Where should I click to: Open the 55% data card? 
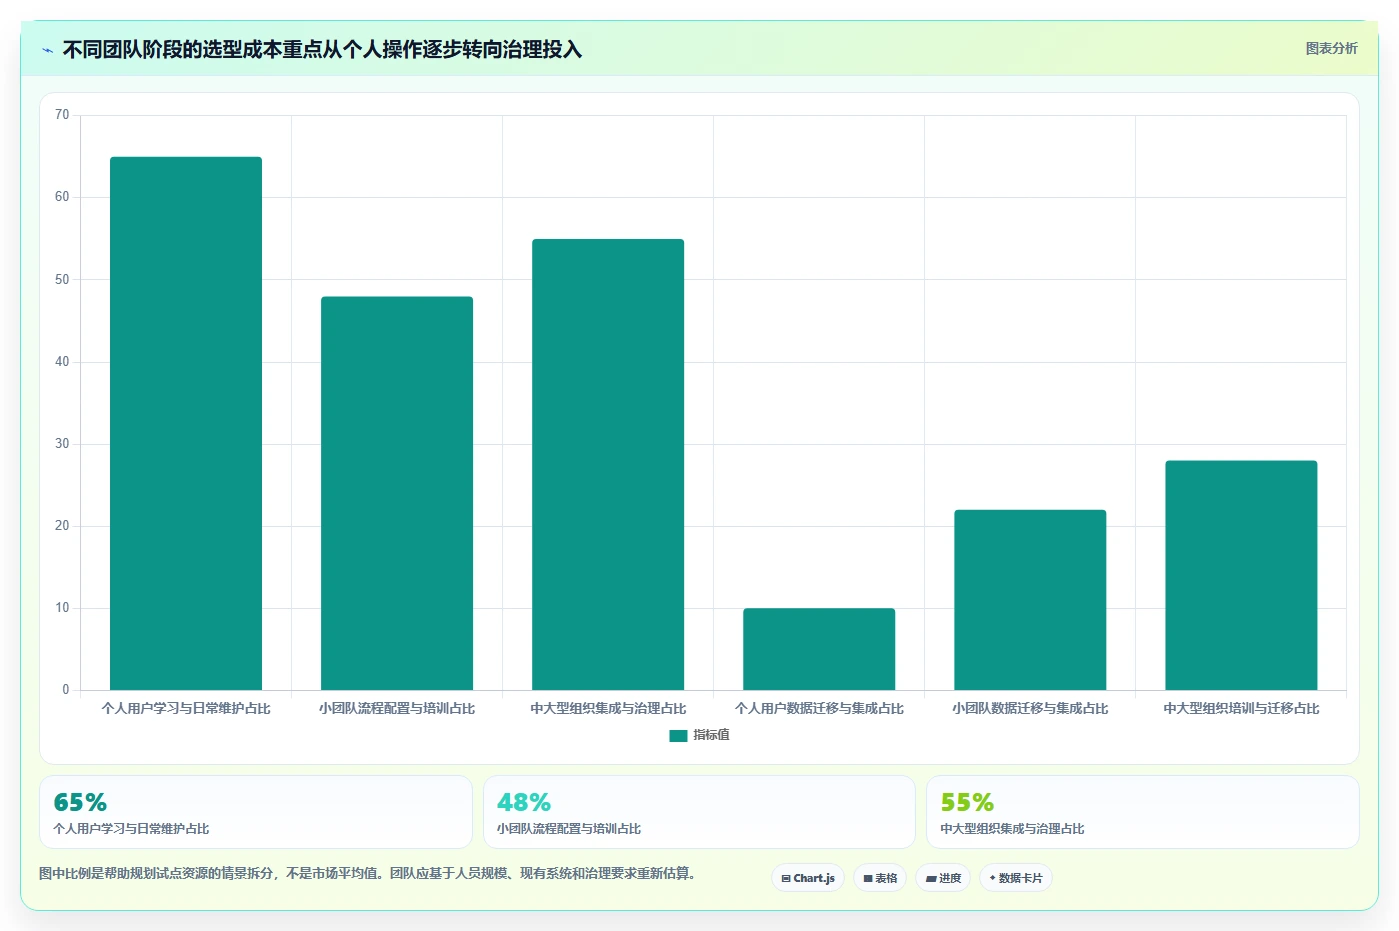click(1142, 812)
